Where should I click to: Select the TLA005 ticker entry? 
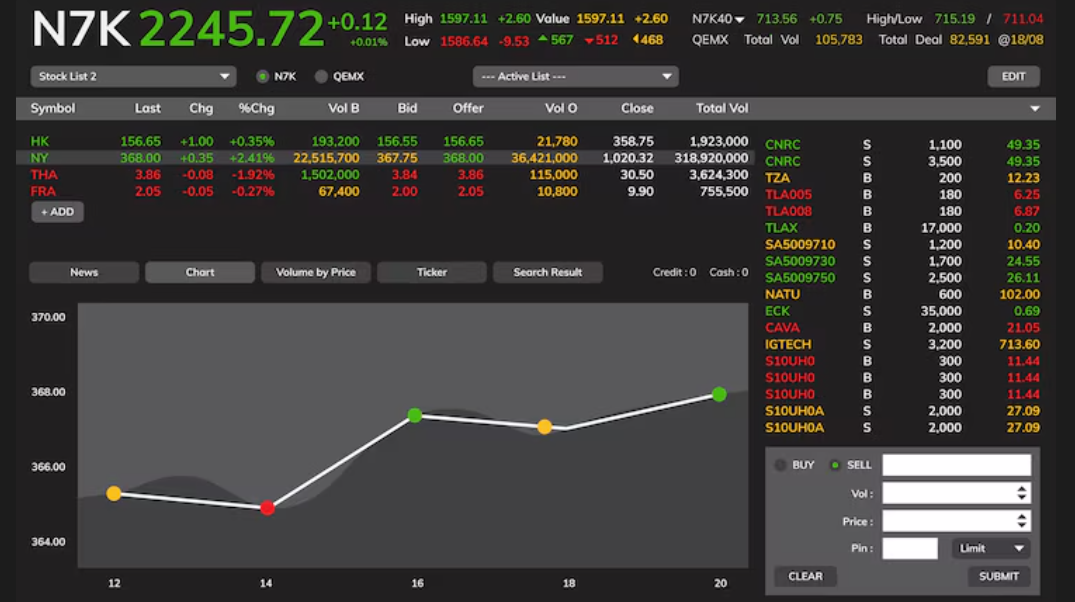(x=902, y=195)
